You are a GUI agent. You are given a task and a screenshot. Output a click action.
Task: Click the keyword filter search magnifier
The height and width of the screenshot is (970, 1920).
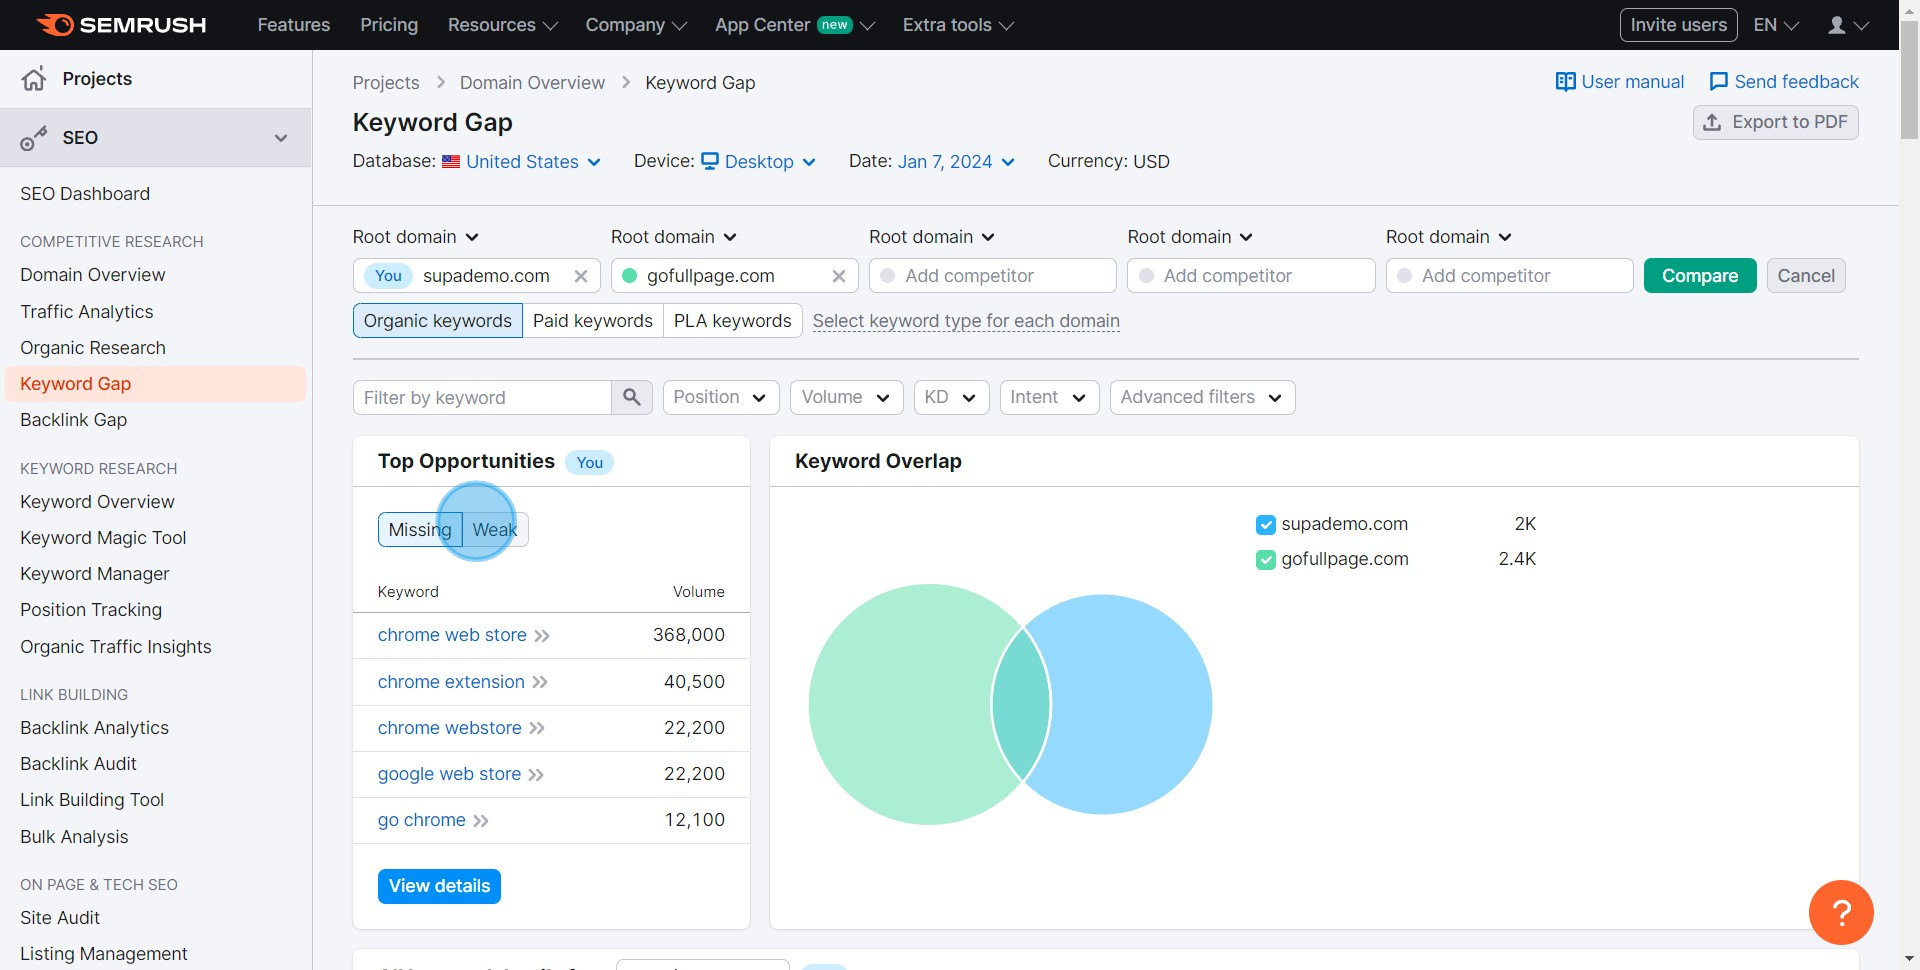[x=631, y=397]
